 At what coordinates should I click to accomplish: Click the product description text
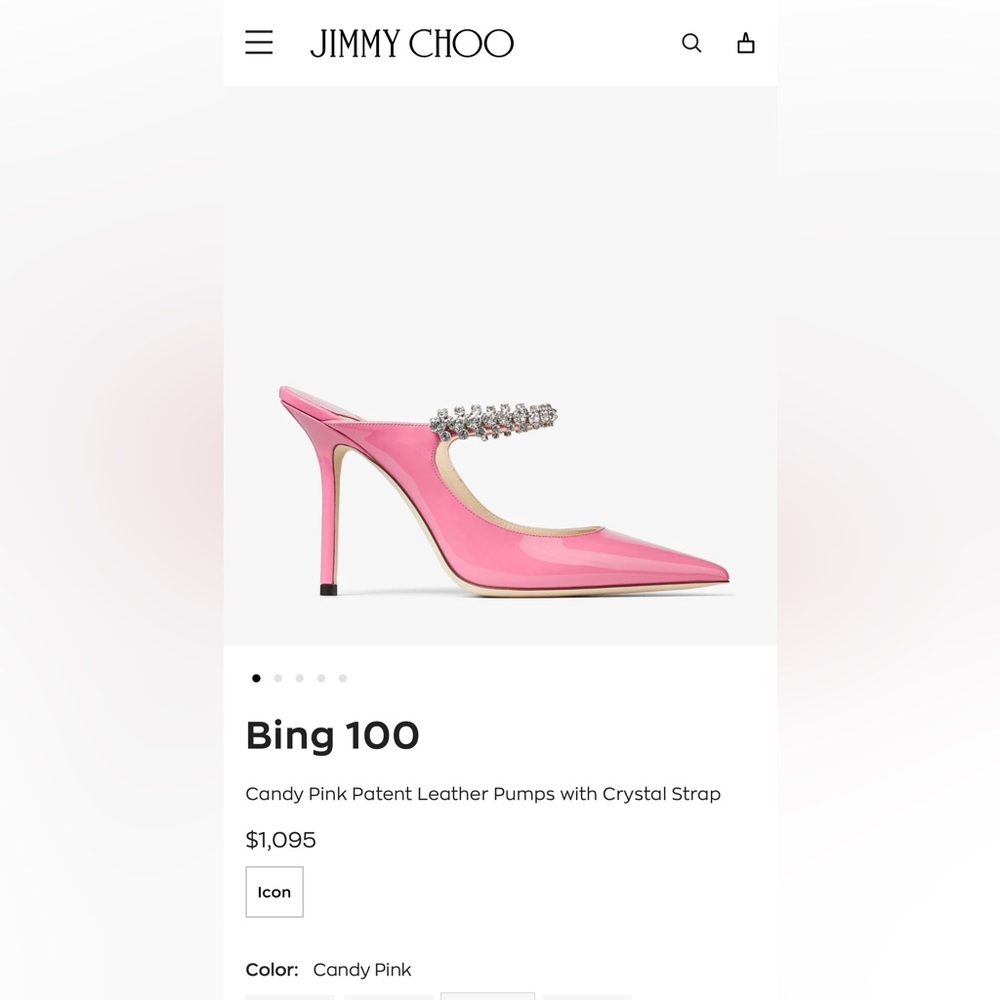(483, 794)
